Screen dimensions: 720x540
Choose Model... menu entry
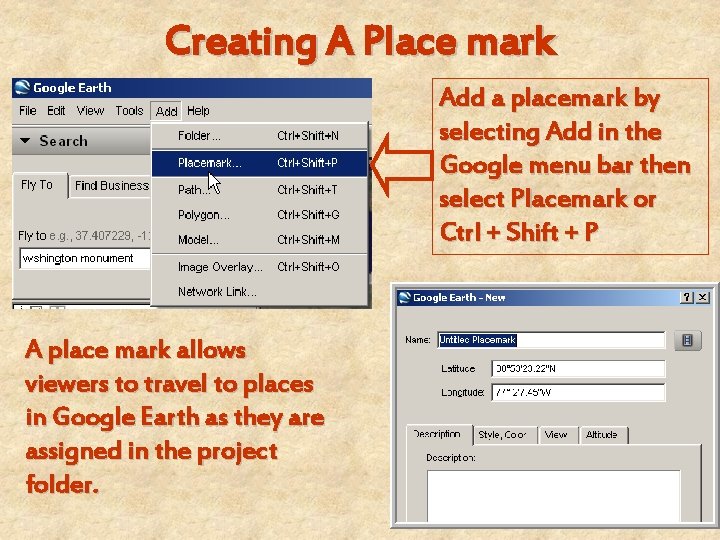pos(260,240)
